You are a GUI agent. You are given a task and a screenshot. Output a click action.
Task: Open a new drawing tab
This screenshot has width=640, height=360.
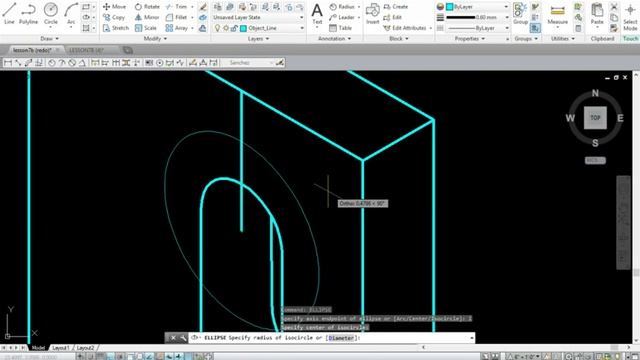tap(128, 50)
